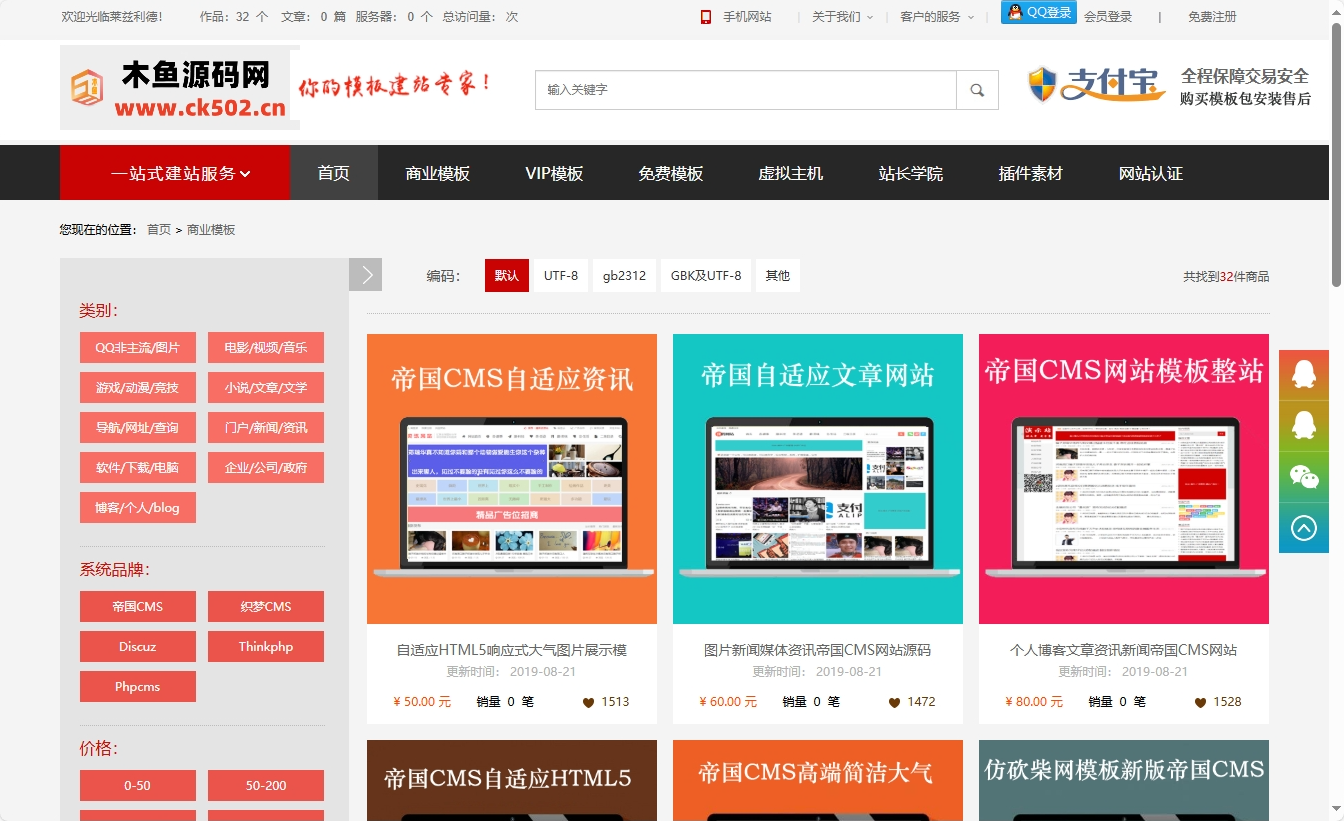Viewport: 1344px width, 821px height.
Task: Filter by category 博客/个人/blog
Action: (138, 508)
